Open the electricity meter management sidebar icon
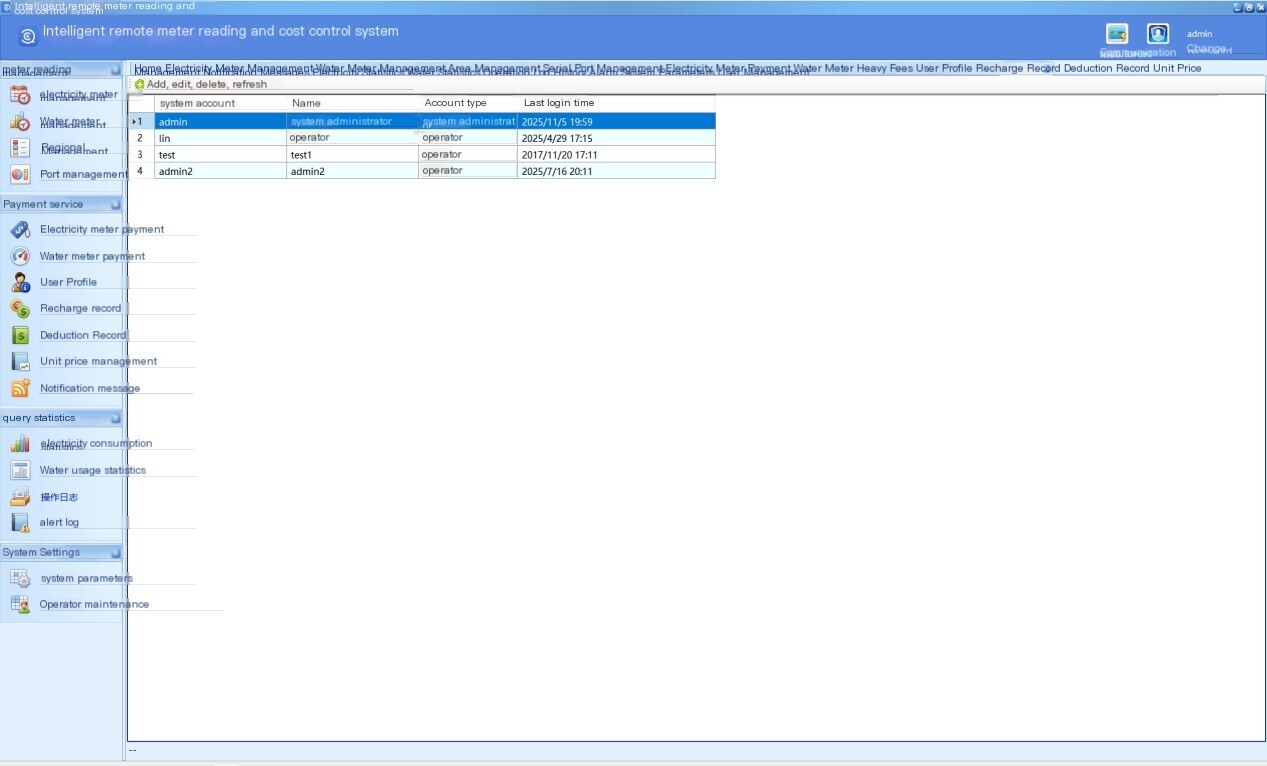Screen dimensions: 1267x766 click(20, 95)
